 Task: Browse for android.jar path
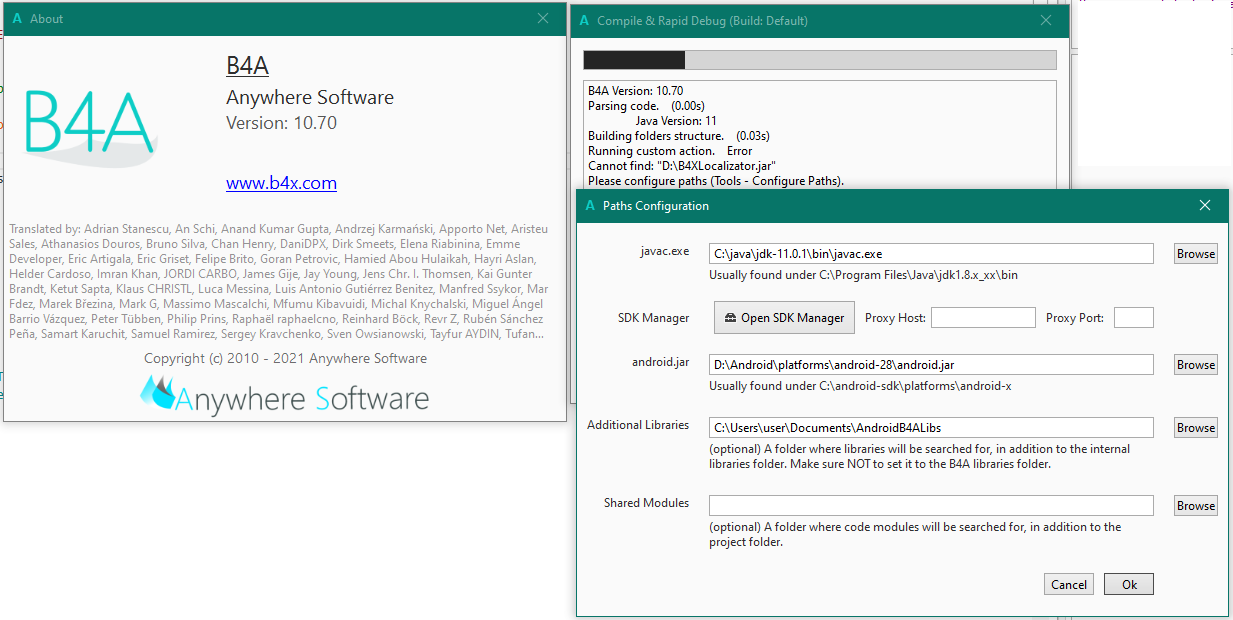1195,365
